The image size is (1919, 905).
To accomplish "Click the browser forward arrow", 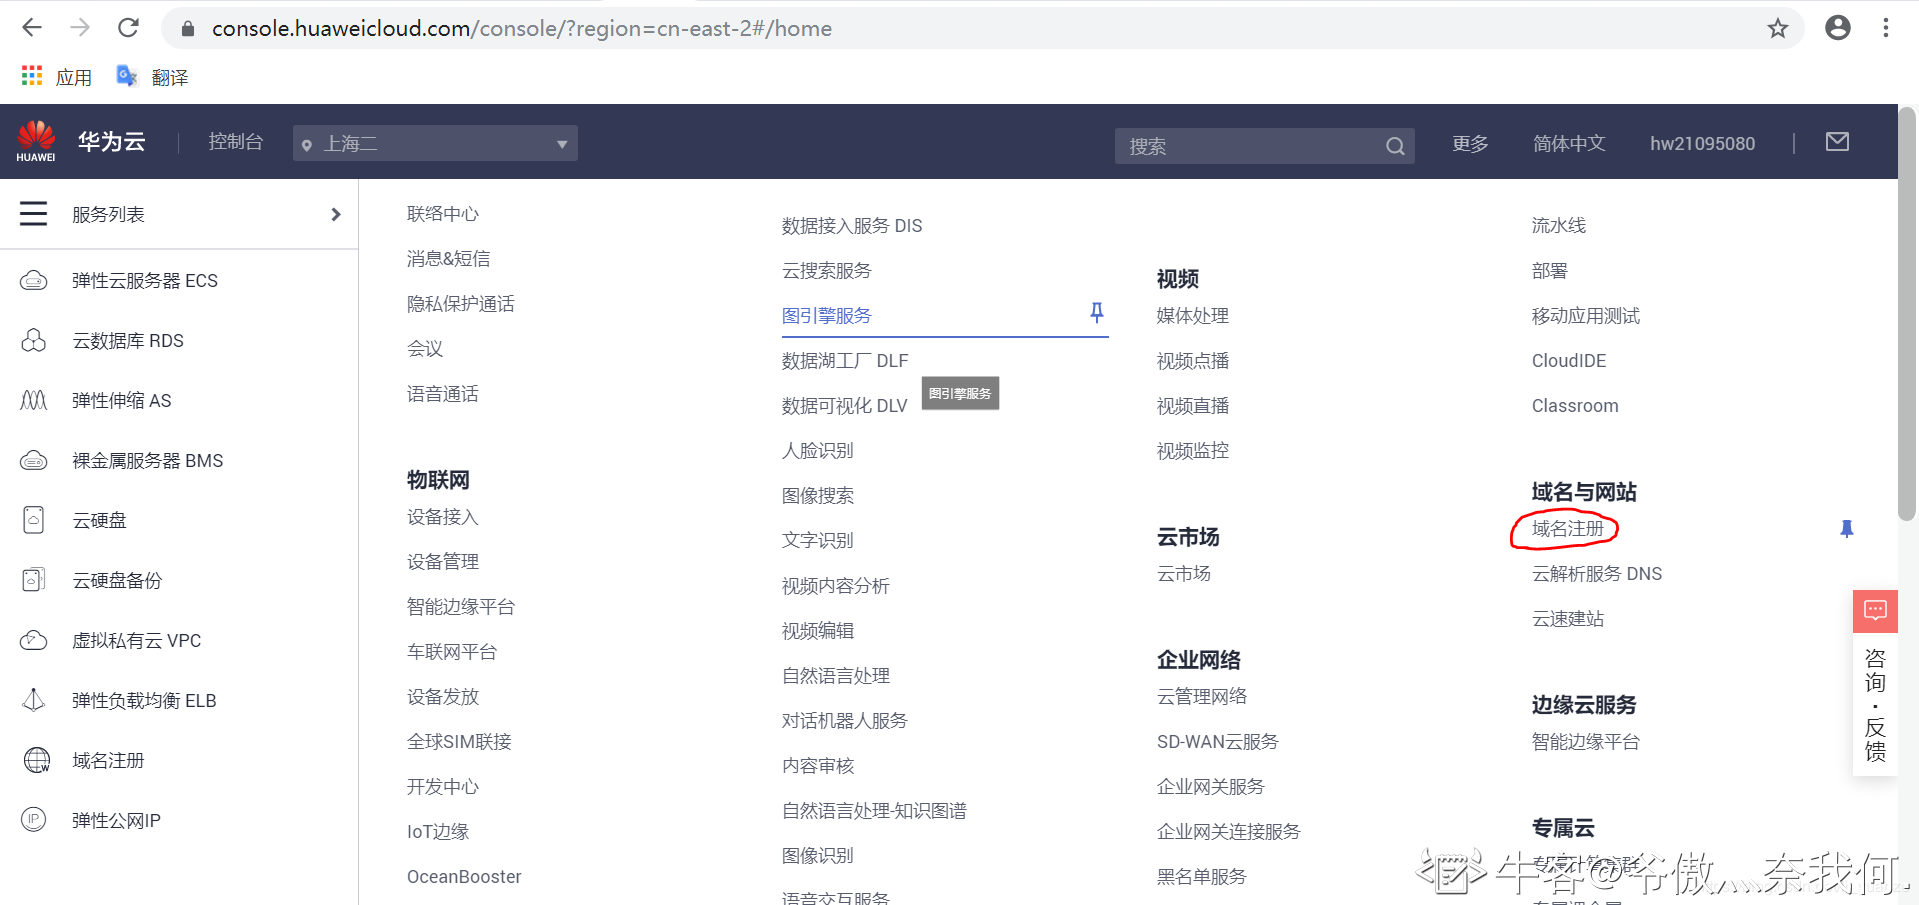I will [x=80, y=28].
